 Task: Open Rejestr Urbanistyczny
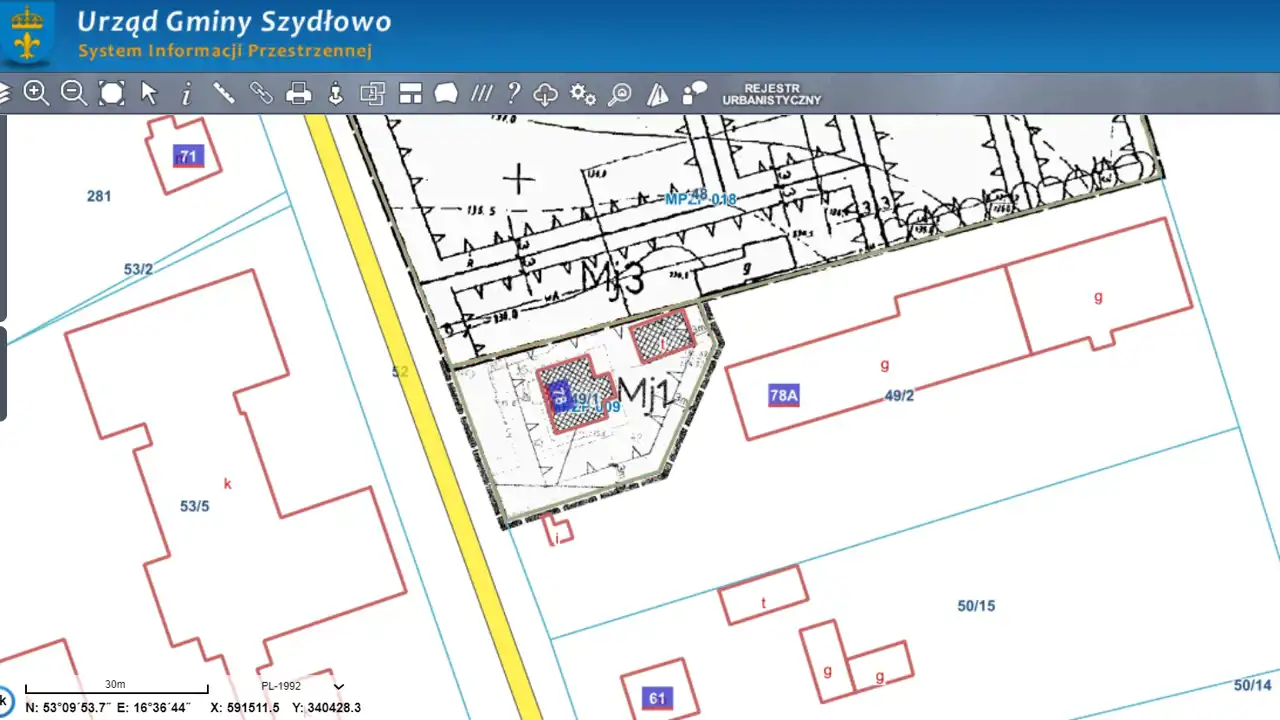pos(771,94)
